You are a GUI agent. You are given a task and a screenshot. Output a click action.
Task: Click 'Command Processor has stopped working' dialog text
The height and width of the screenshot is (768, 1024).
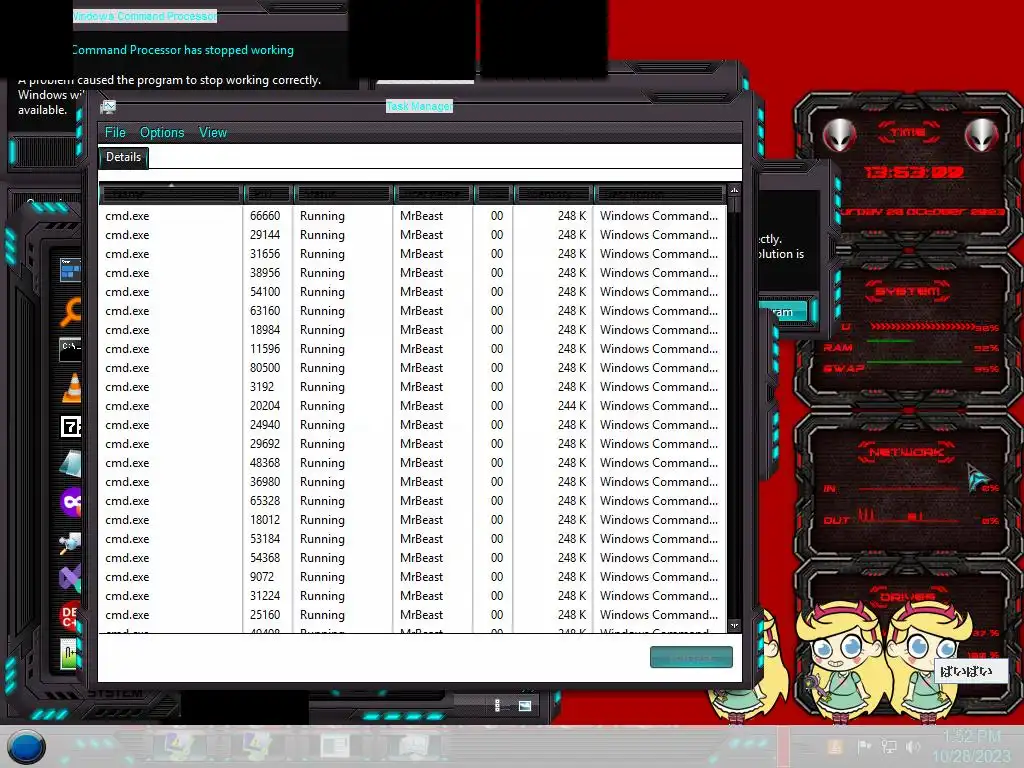coord(183,50)
